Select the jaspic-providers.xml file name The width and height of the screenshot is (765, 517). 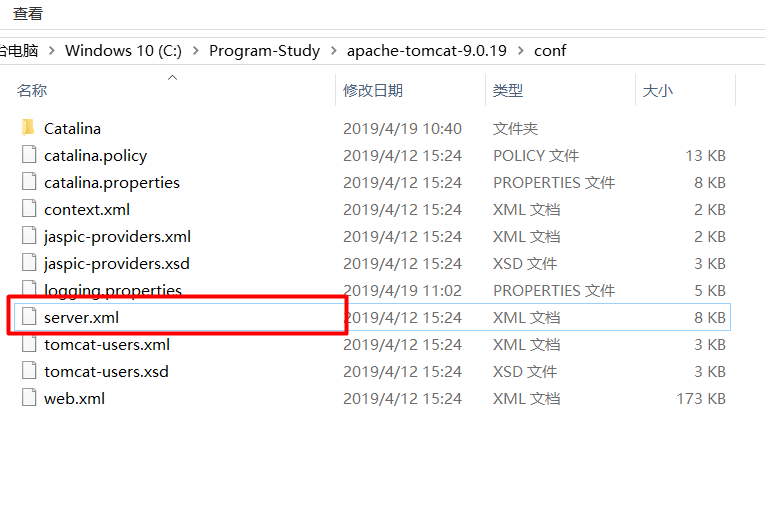(x=117, y=237)
